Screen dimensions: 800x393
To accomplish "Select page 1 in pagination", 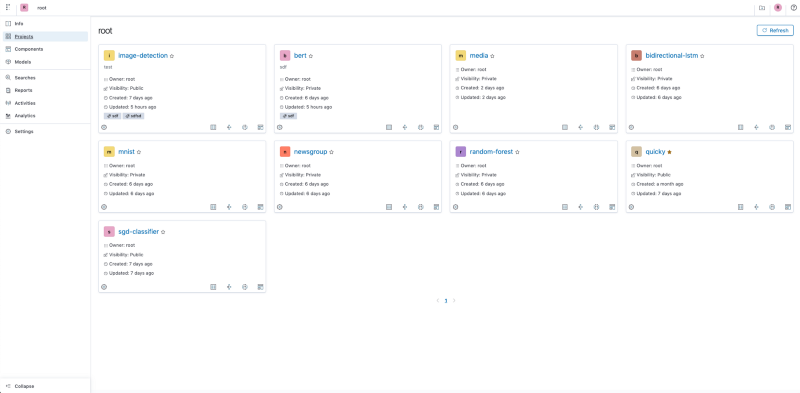I will [x=446, y=301].
